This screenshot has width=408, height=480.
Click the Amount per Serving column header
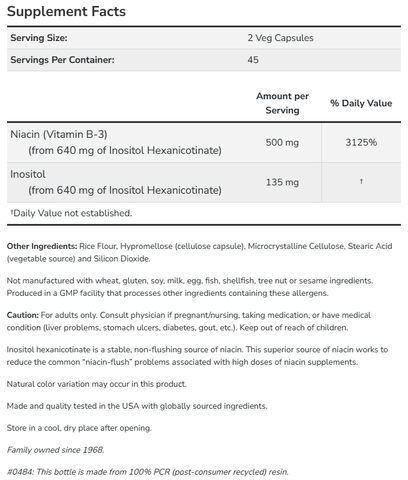pos(282,103)
